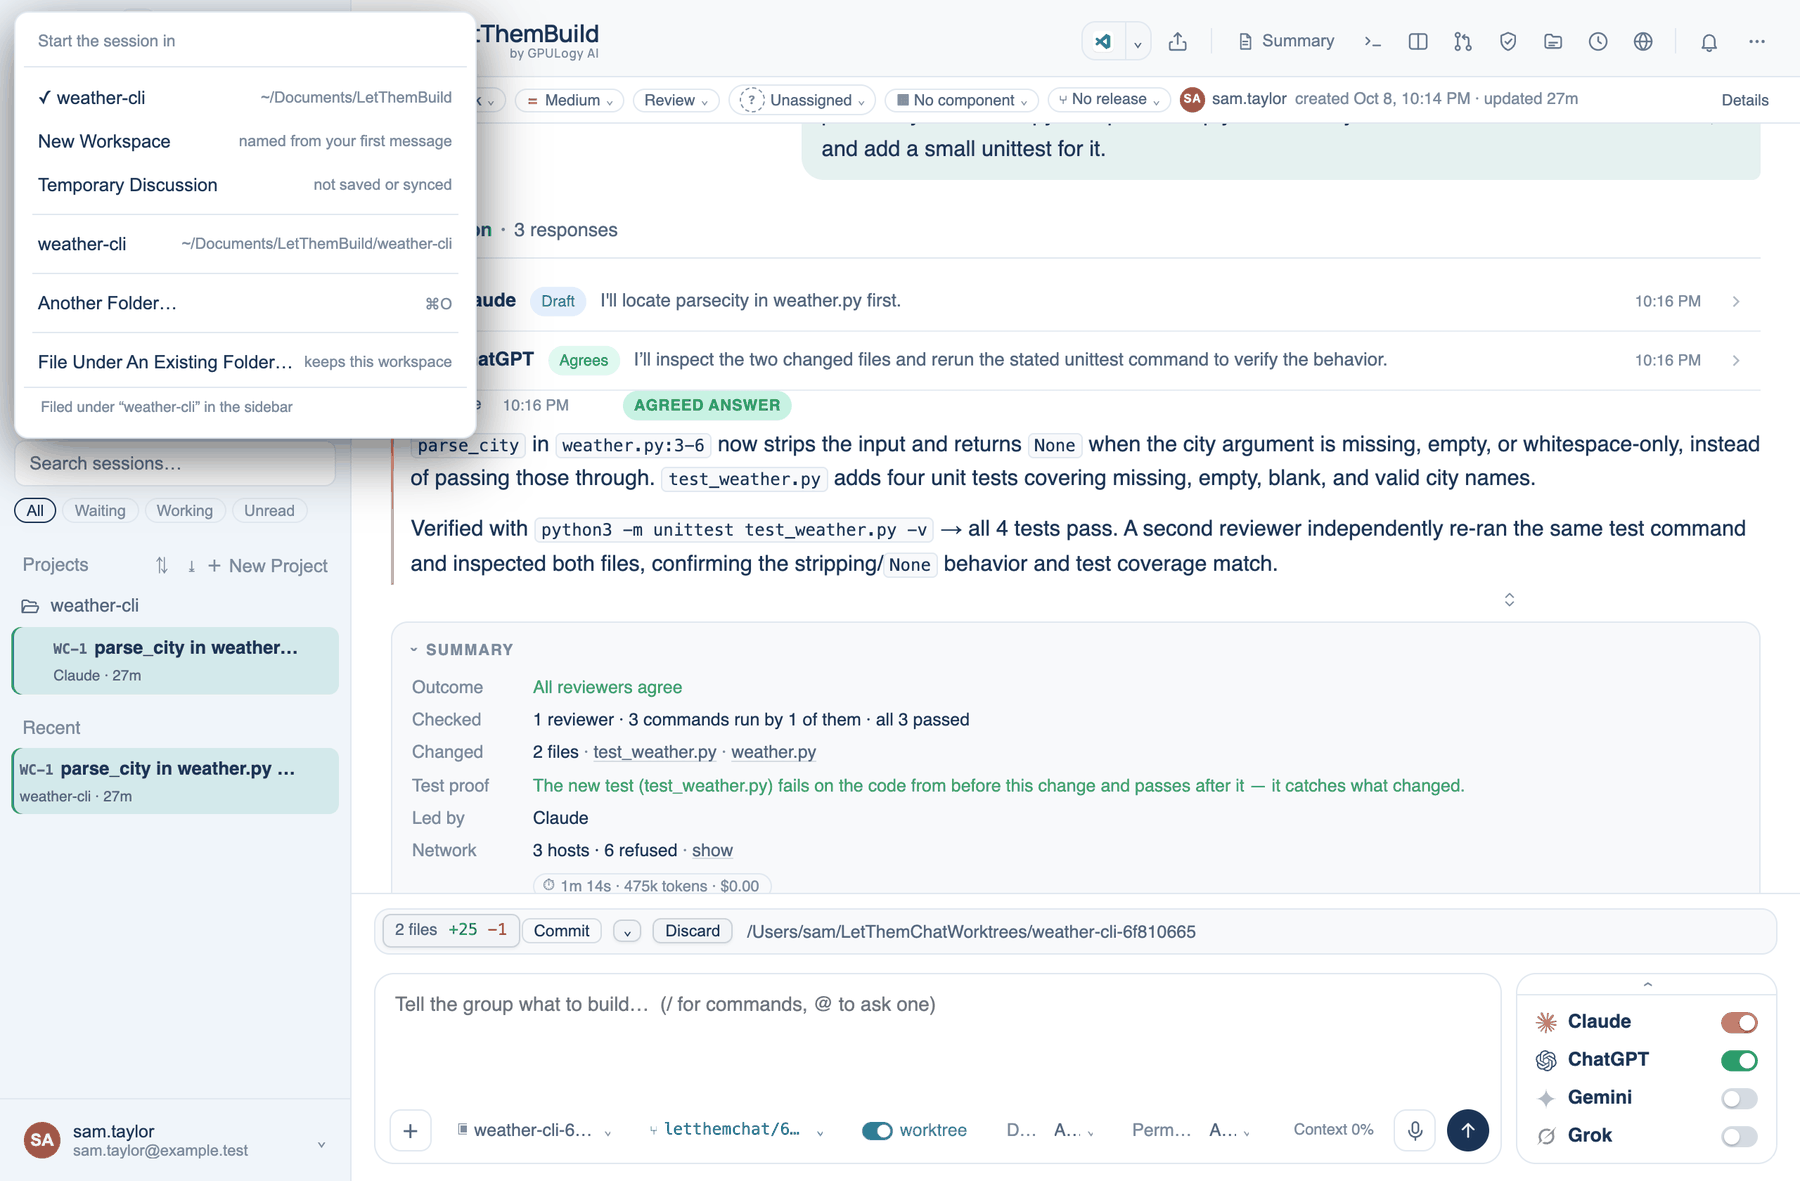Enable the Gemini model toggle
1800x1181 pixels.
point(1739,1098)
